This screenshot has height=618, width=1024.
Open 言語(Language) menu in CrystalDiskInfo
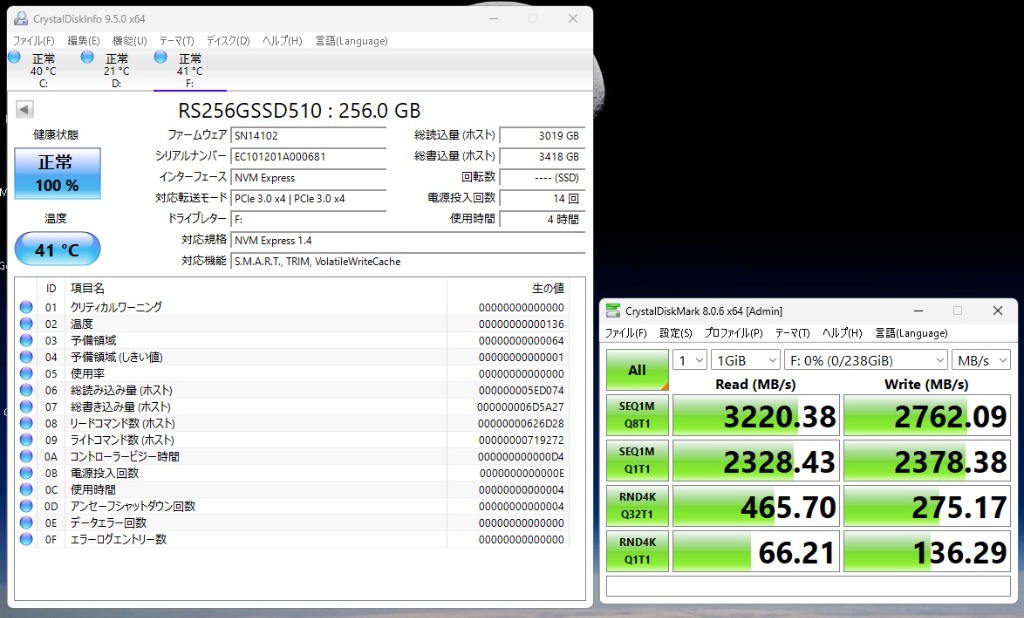[x=351, y=41]
